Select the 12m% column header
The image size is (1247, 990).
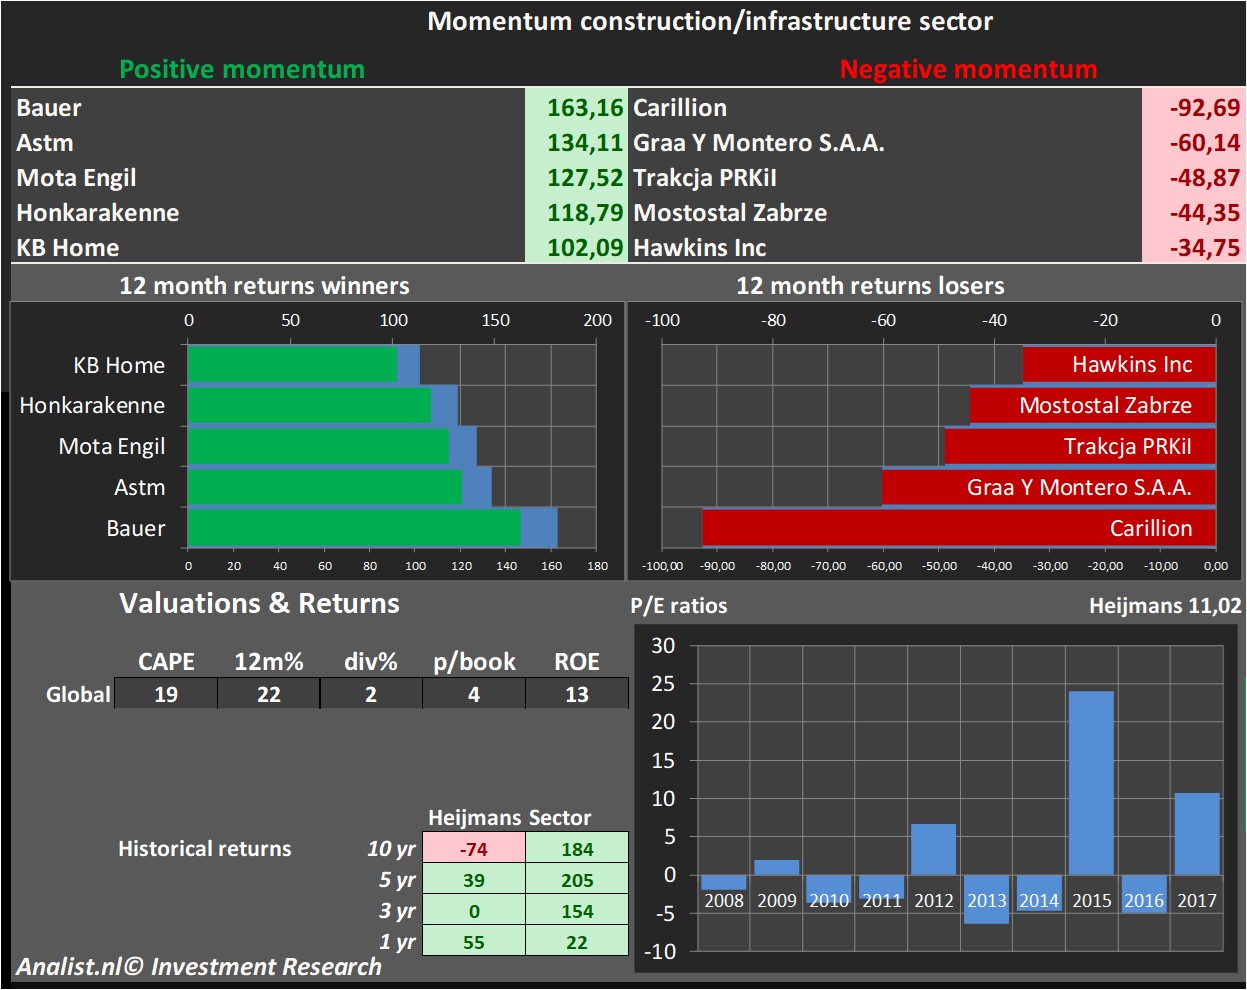[269, 662]
